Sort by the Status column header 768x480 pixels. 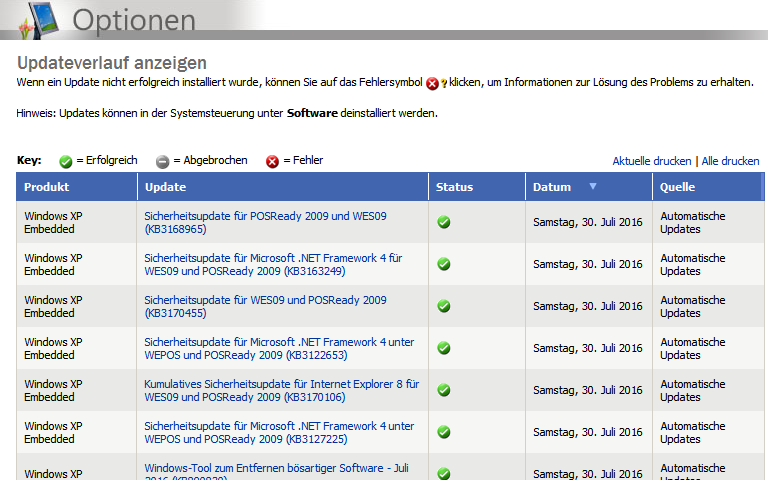point(455,187)
